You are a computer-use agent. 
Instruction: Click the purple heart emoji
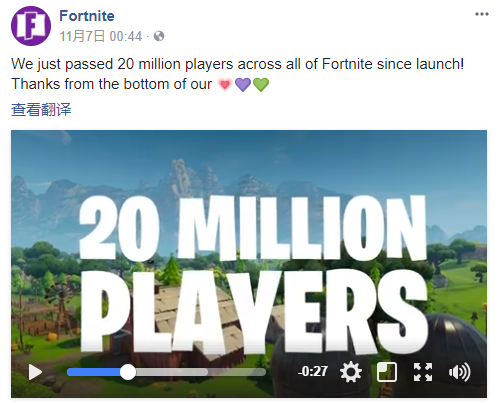point(243,84)
